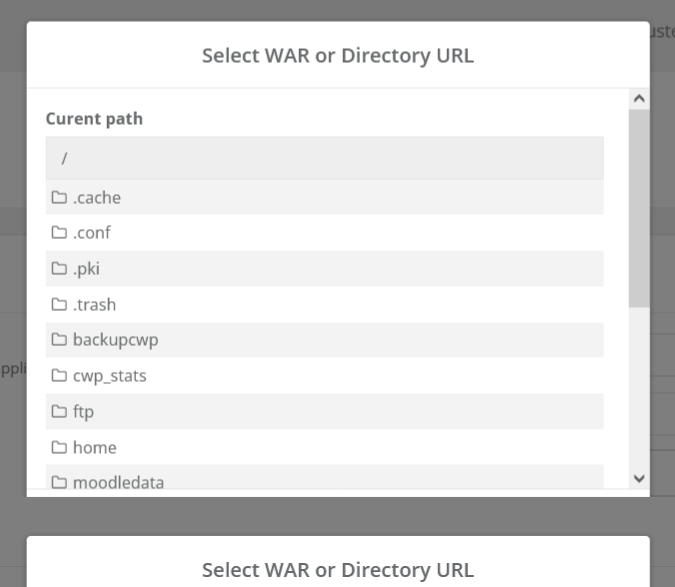Browse into the backupcwp folder
The image size is (675, 587).
point(115,340)
